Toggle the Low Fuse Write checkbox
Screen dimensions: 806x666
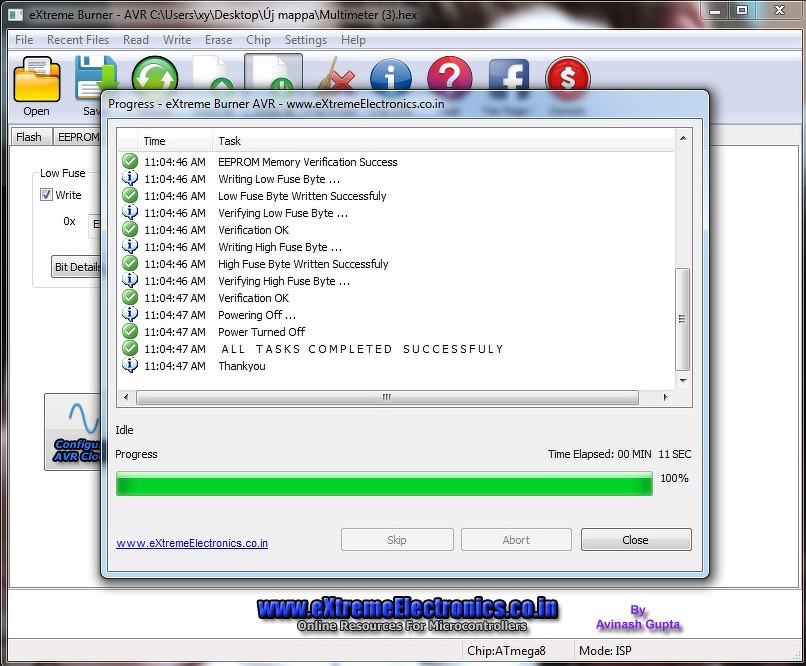[x=46, y=195]
